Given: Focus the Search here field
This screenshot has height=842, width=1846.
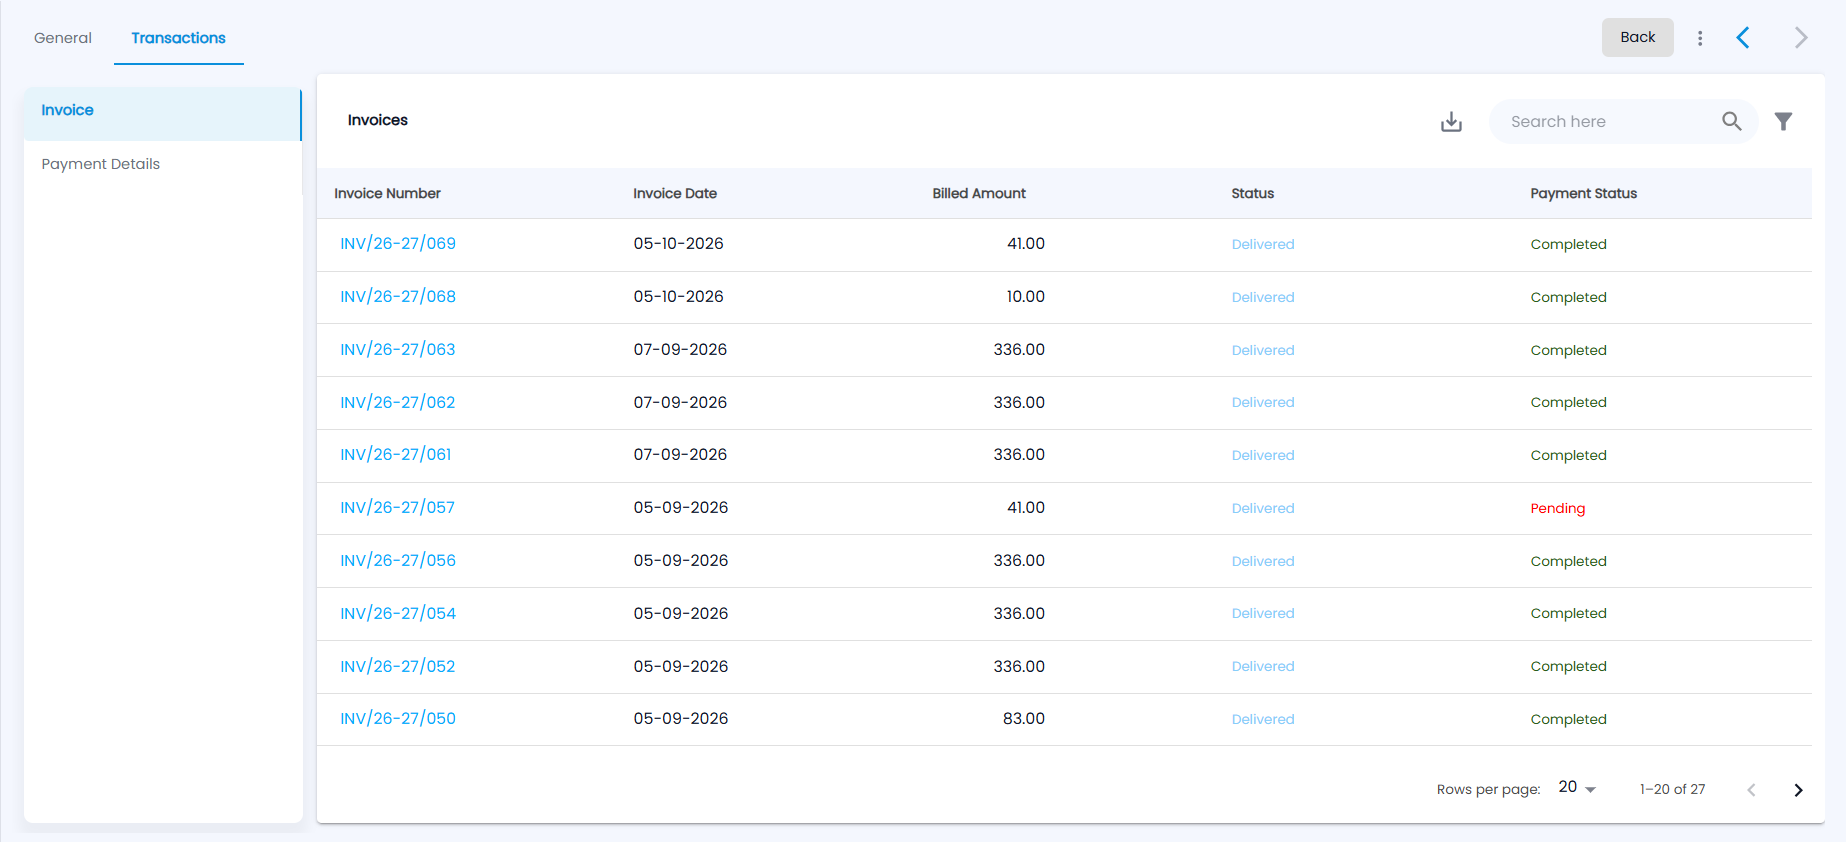Looking at the screenshot, I should tap(1608, 122).
